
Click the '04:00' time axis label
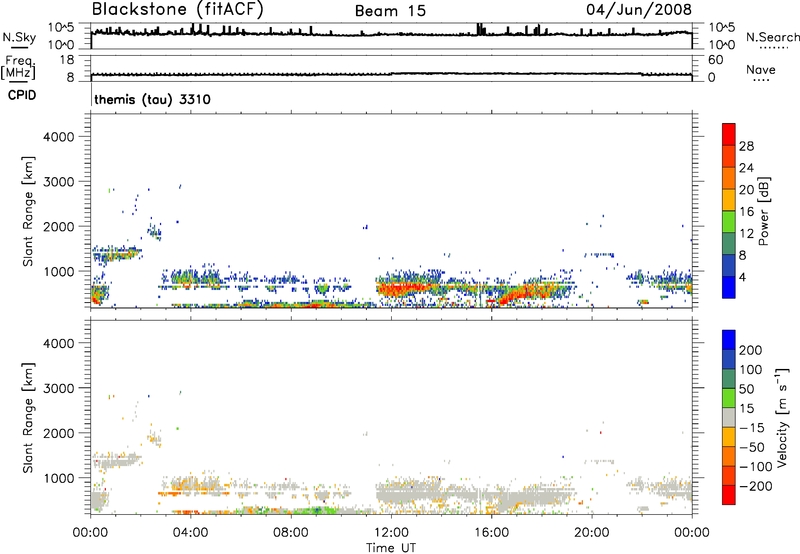coord(190,533)
